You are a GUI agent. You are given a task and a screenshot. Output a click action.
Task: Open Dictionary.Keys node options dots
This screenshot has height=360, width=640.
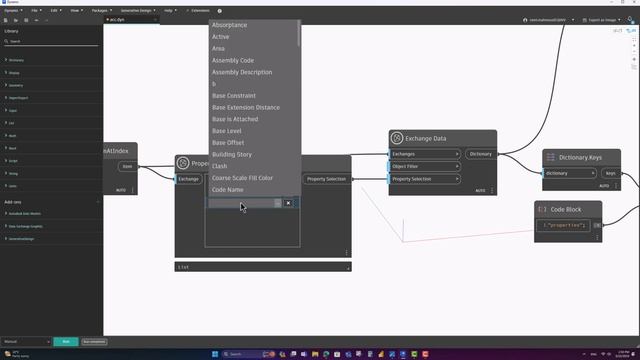616,186
